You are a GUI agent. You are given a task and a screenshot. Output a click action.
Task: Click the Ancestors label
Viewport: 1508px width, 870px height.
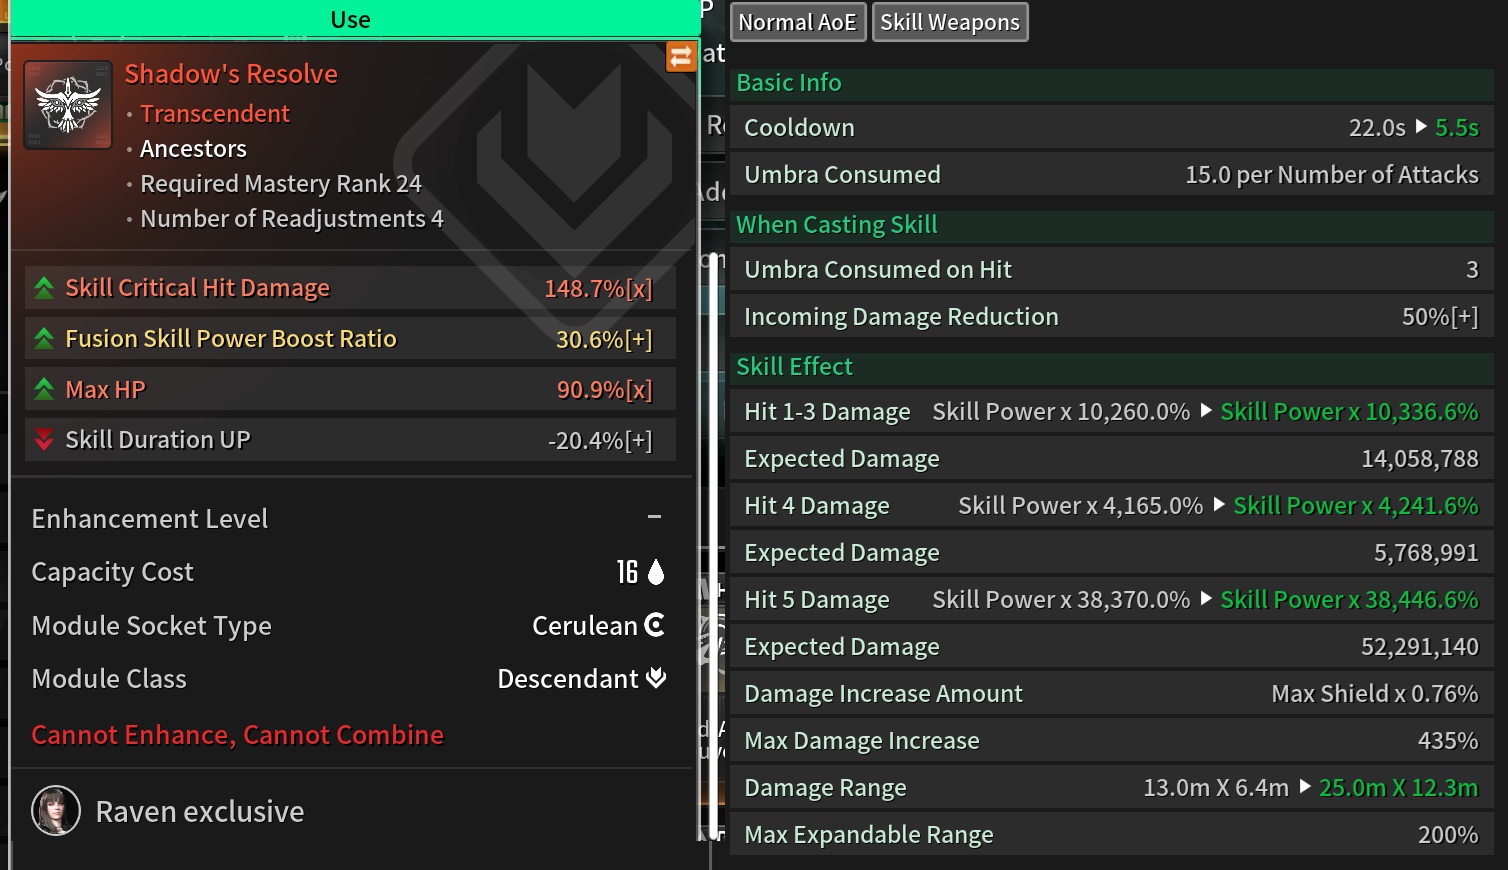(x=193, y=149)
